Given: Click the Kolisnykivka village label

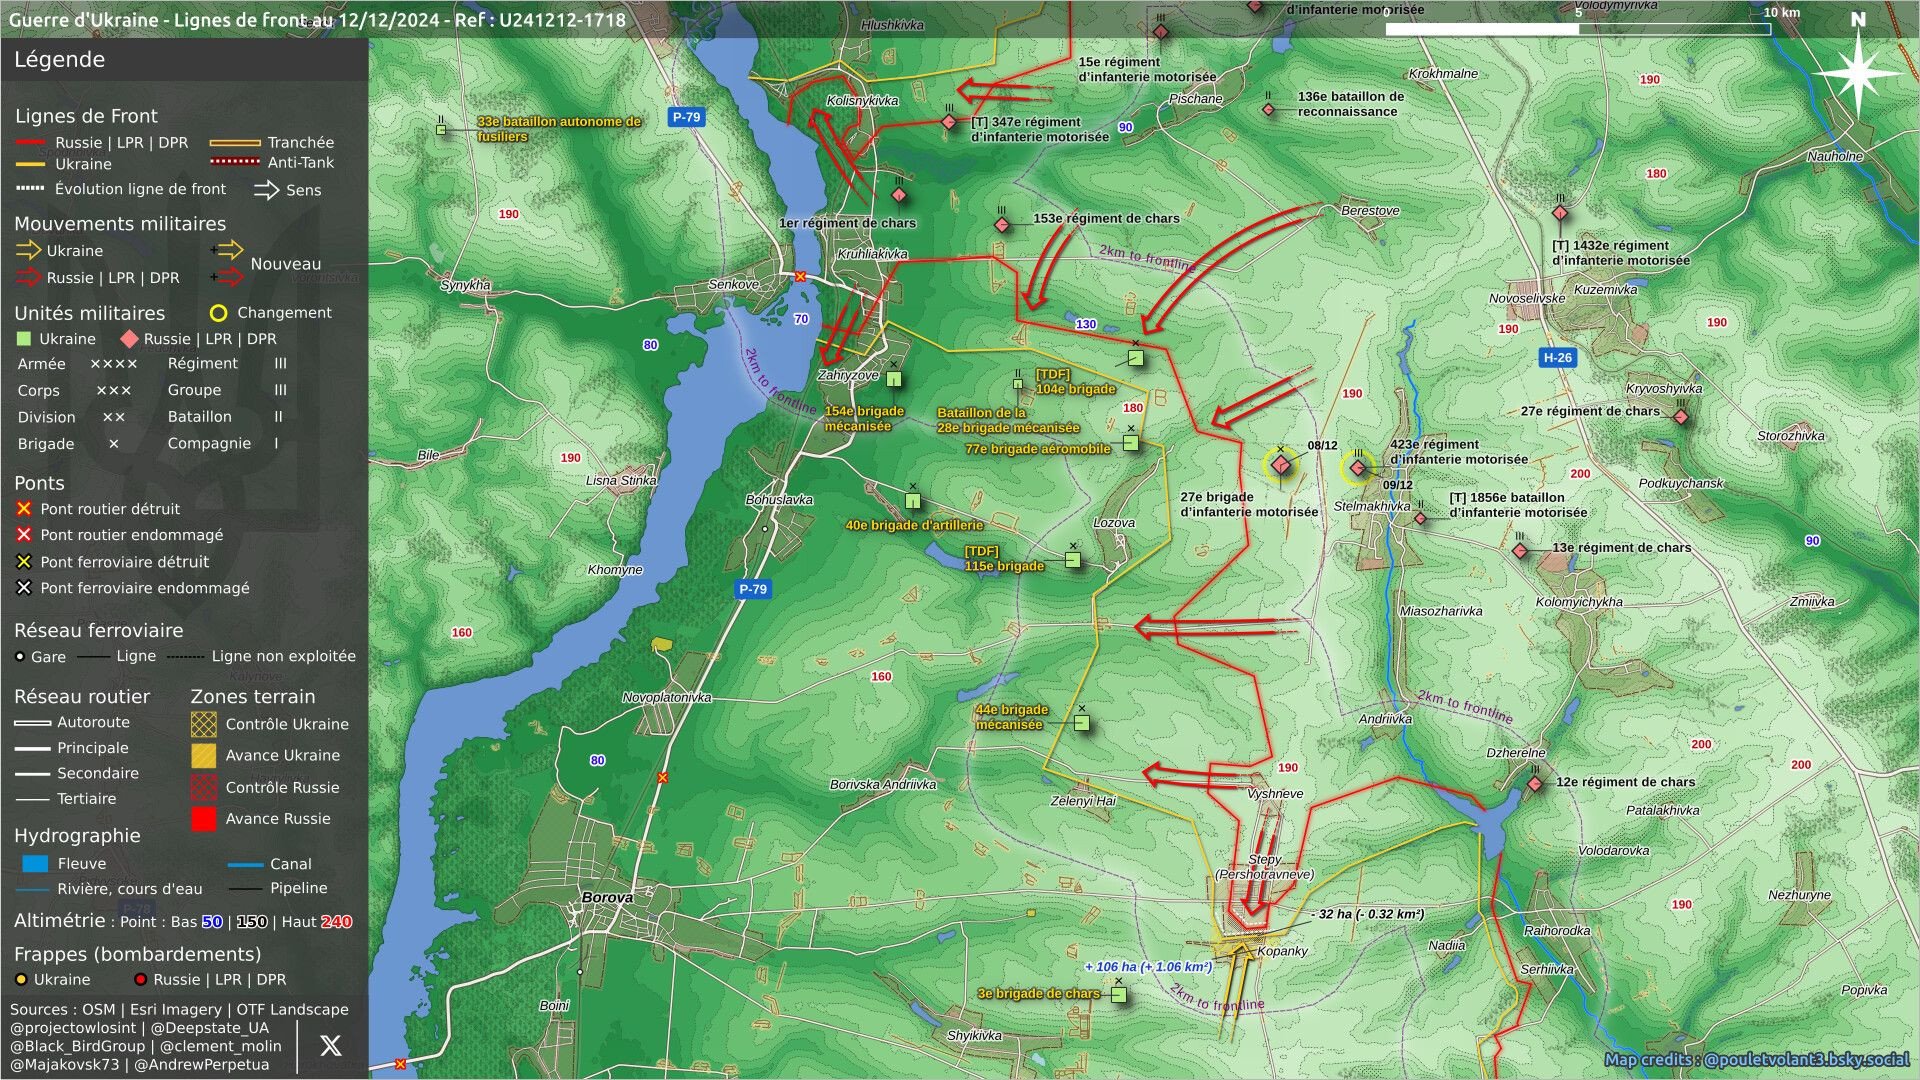Looking at the screenshot, I should [862, 101].
